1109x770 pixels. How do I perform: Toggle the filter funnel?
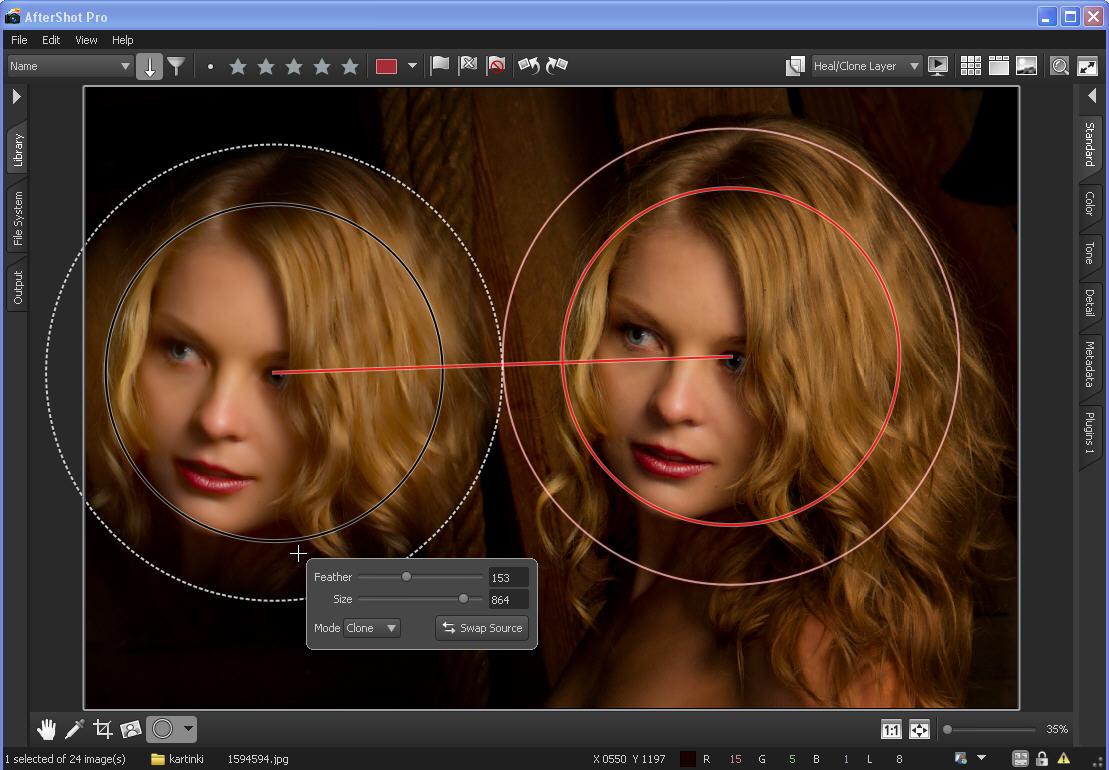(176, 66)
